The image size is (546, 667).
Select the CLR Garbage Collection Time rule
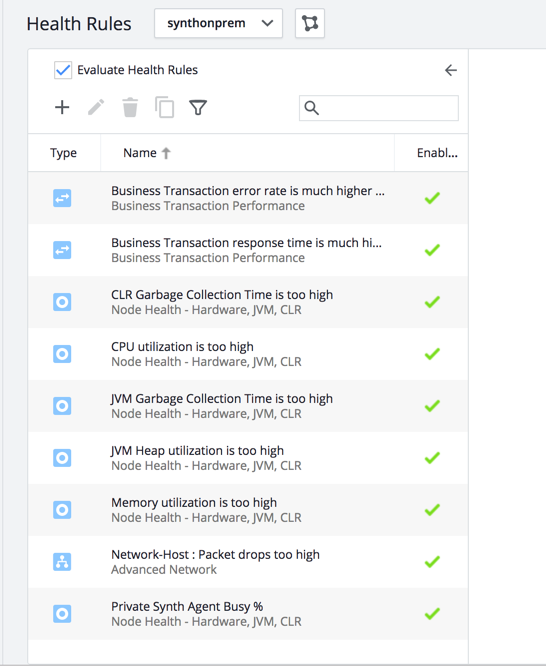point(248,302)
